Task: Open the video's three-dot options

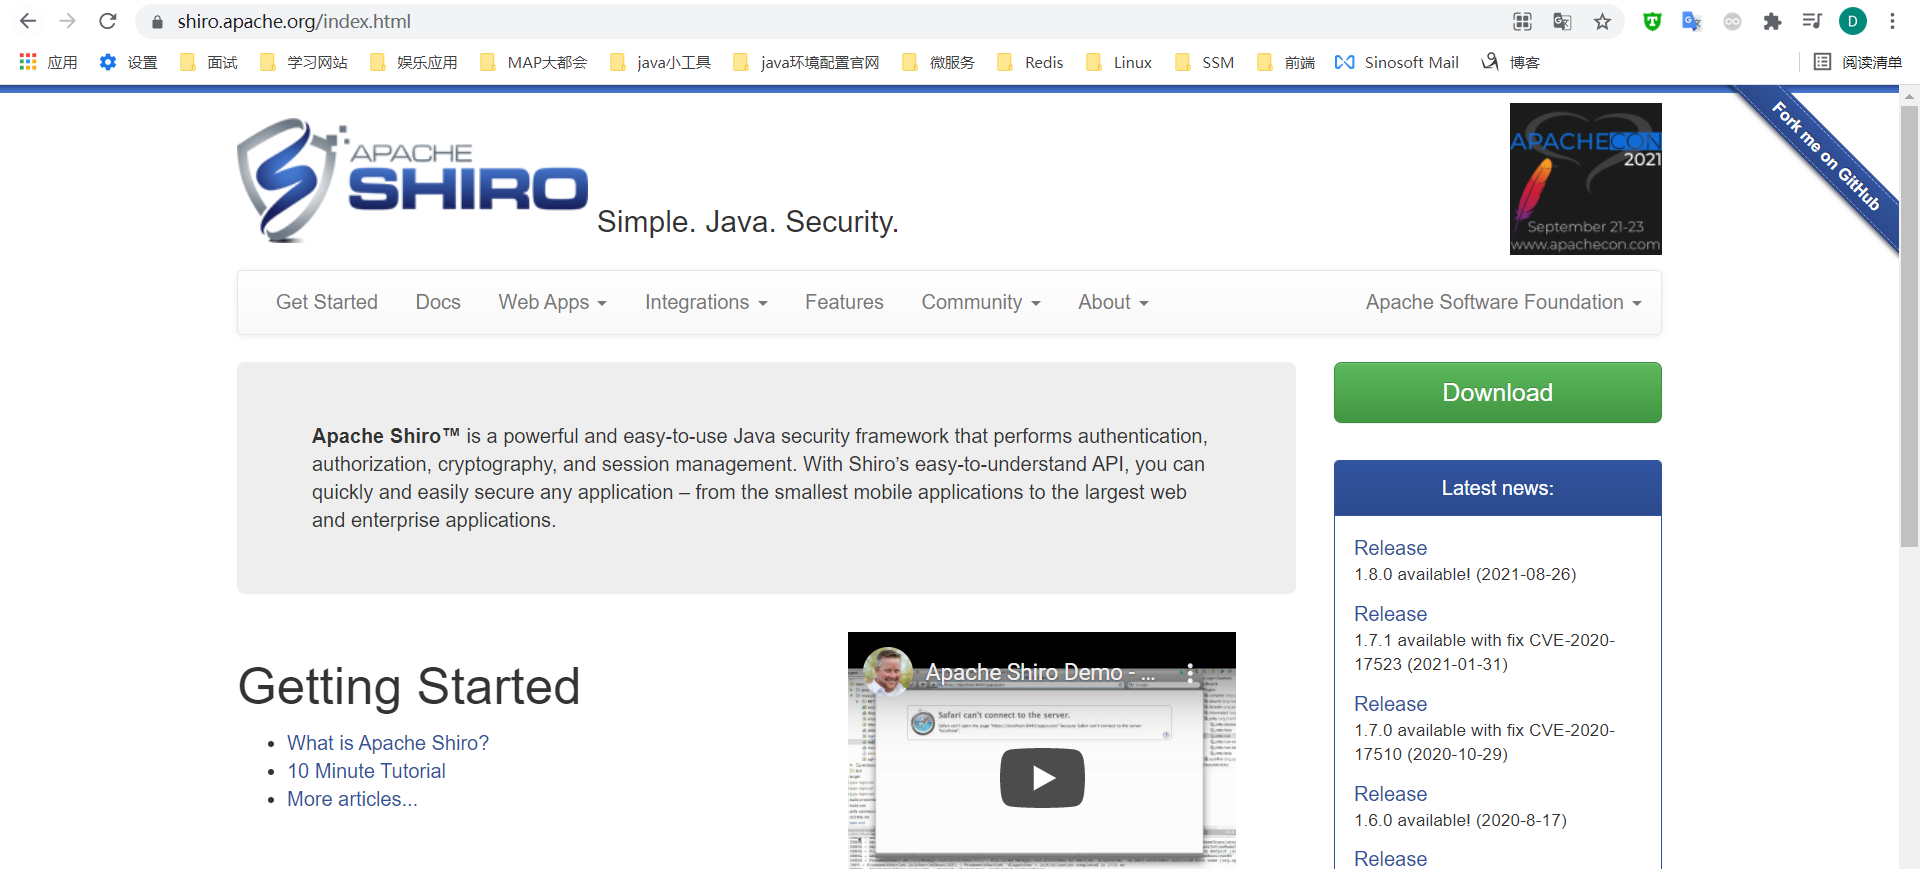Action: pos(1190,673)
